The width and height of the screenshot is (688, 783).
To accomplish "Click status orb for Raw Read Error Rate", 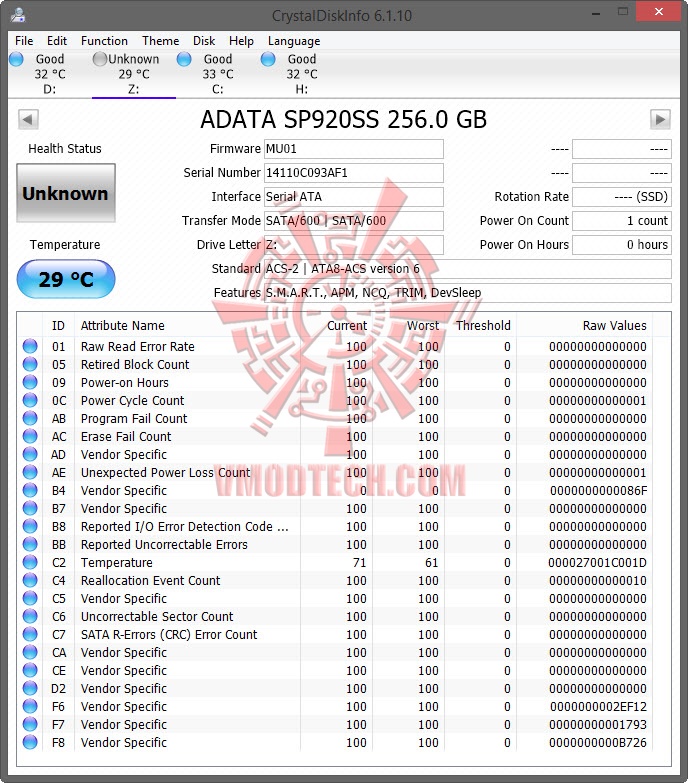I will click(30, 346).
